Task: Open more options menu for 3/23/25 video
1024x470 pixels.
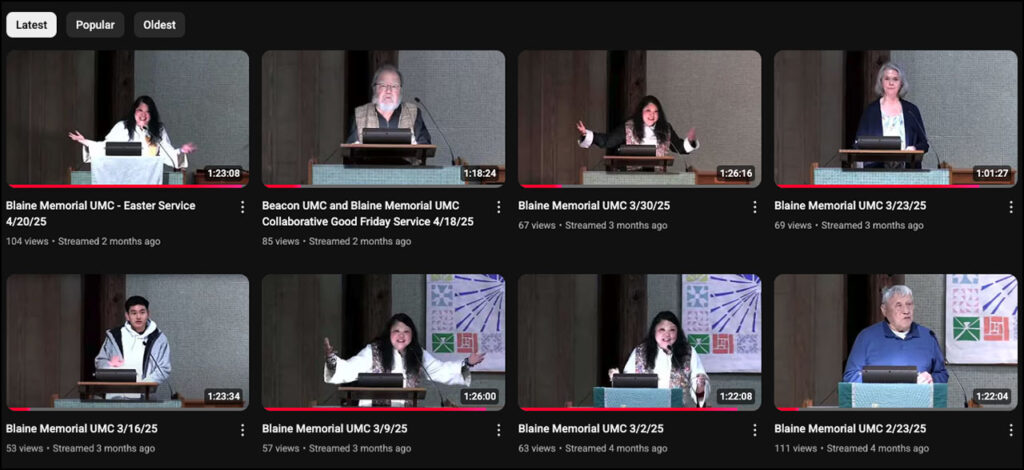Action: tap(1010, 207)
